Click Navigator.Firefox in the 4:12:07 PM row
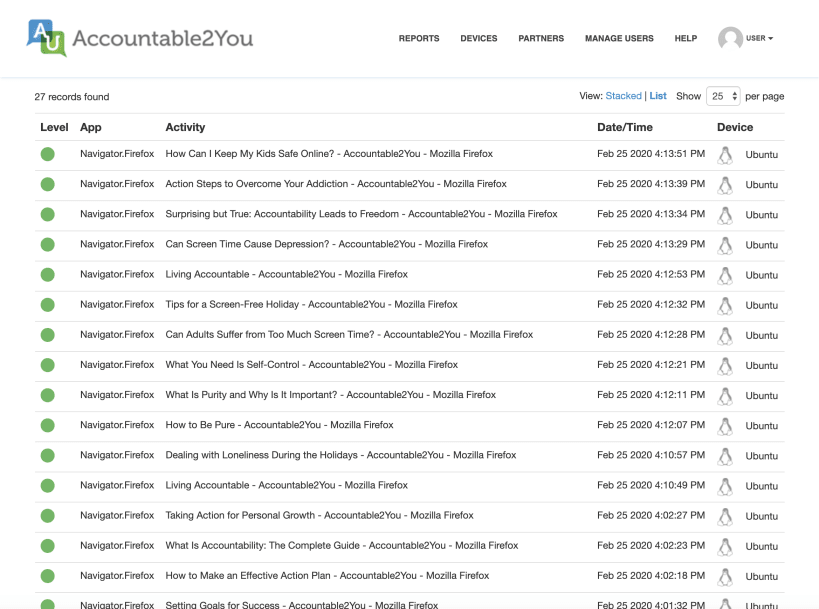The width and height of the screenshot is (819, 609). point(117,425)
